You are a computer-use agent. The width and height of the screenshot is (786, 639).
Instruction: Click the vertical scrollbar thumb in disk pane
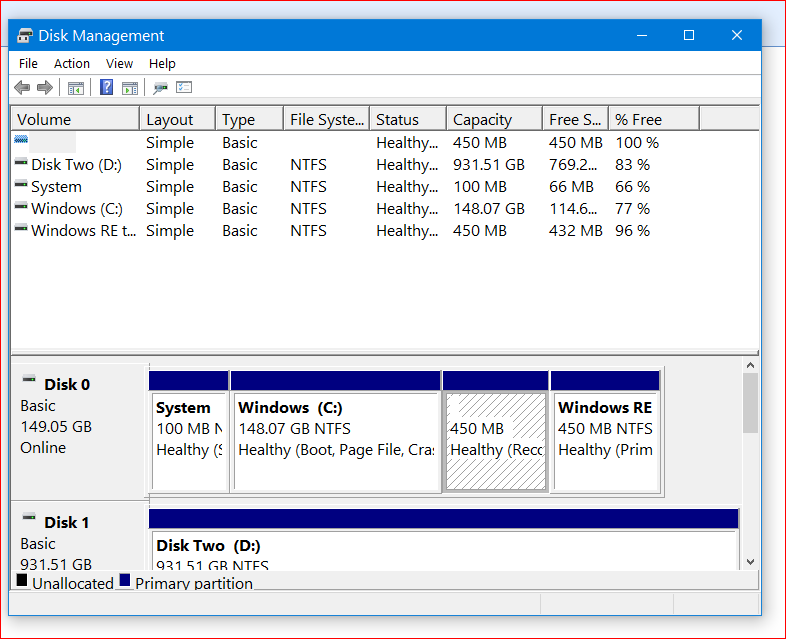750,403
